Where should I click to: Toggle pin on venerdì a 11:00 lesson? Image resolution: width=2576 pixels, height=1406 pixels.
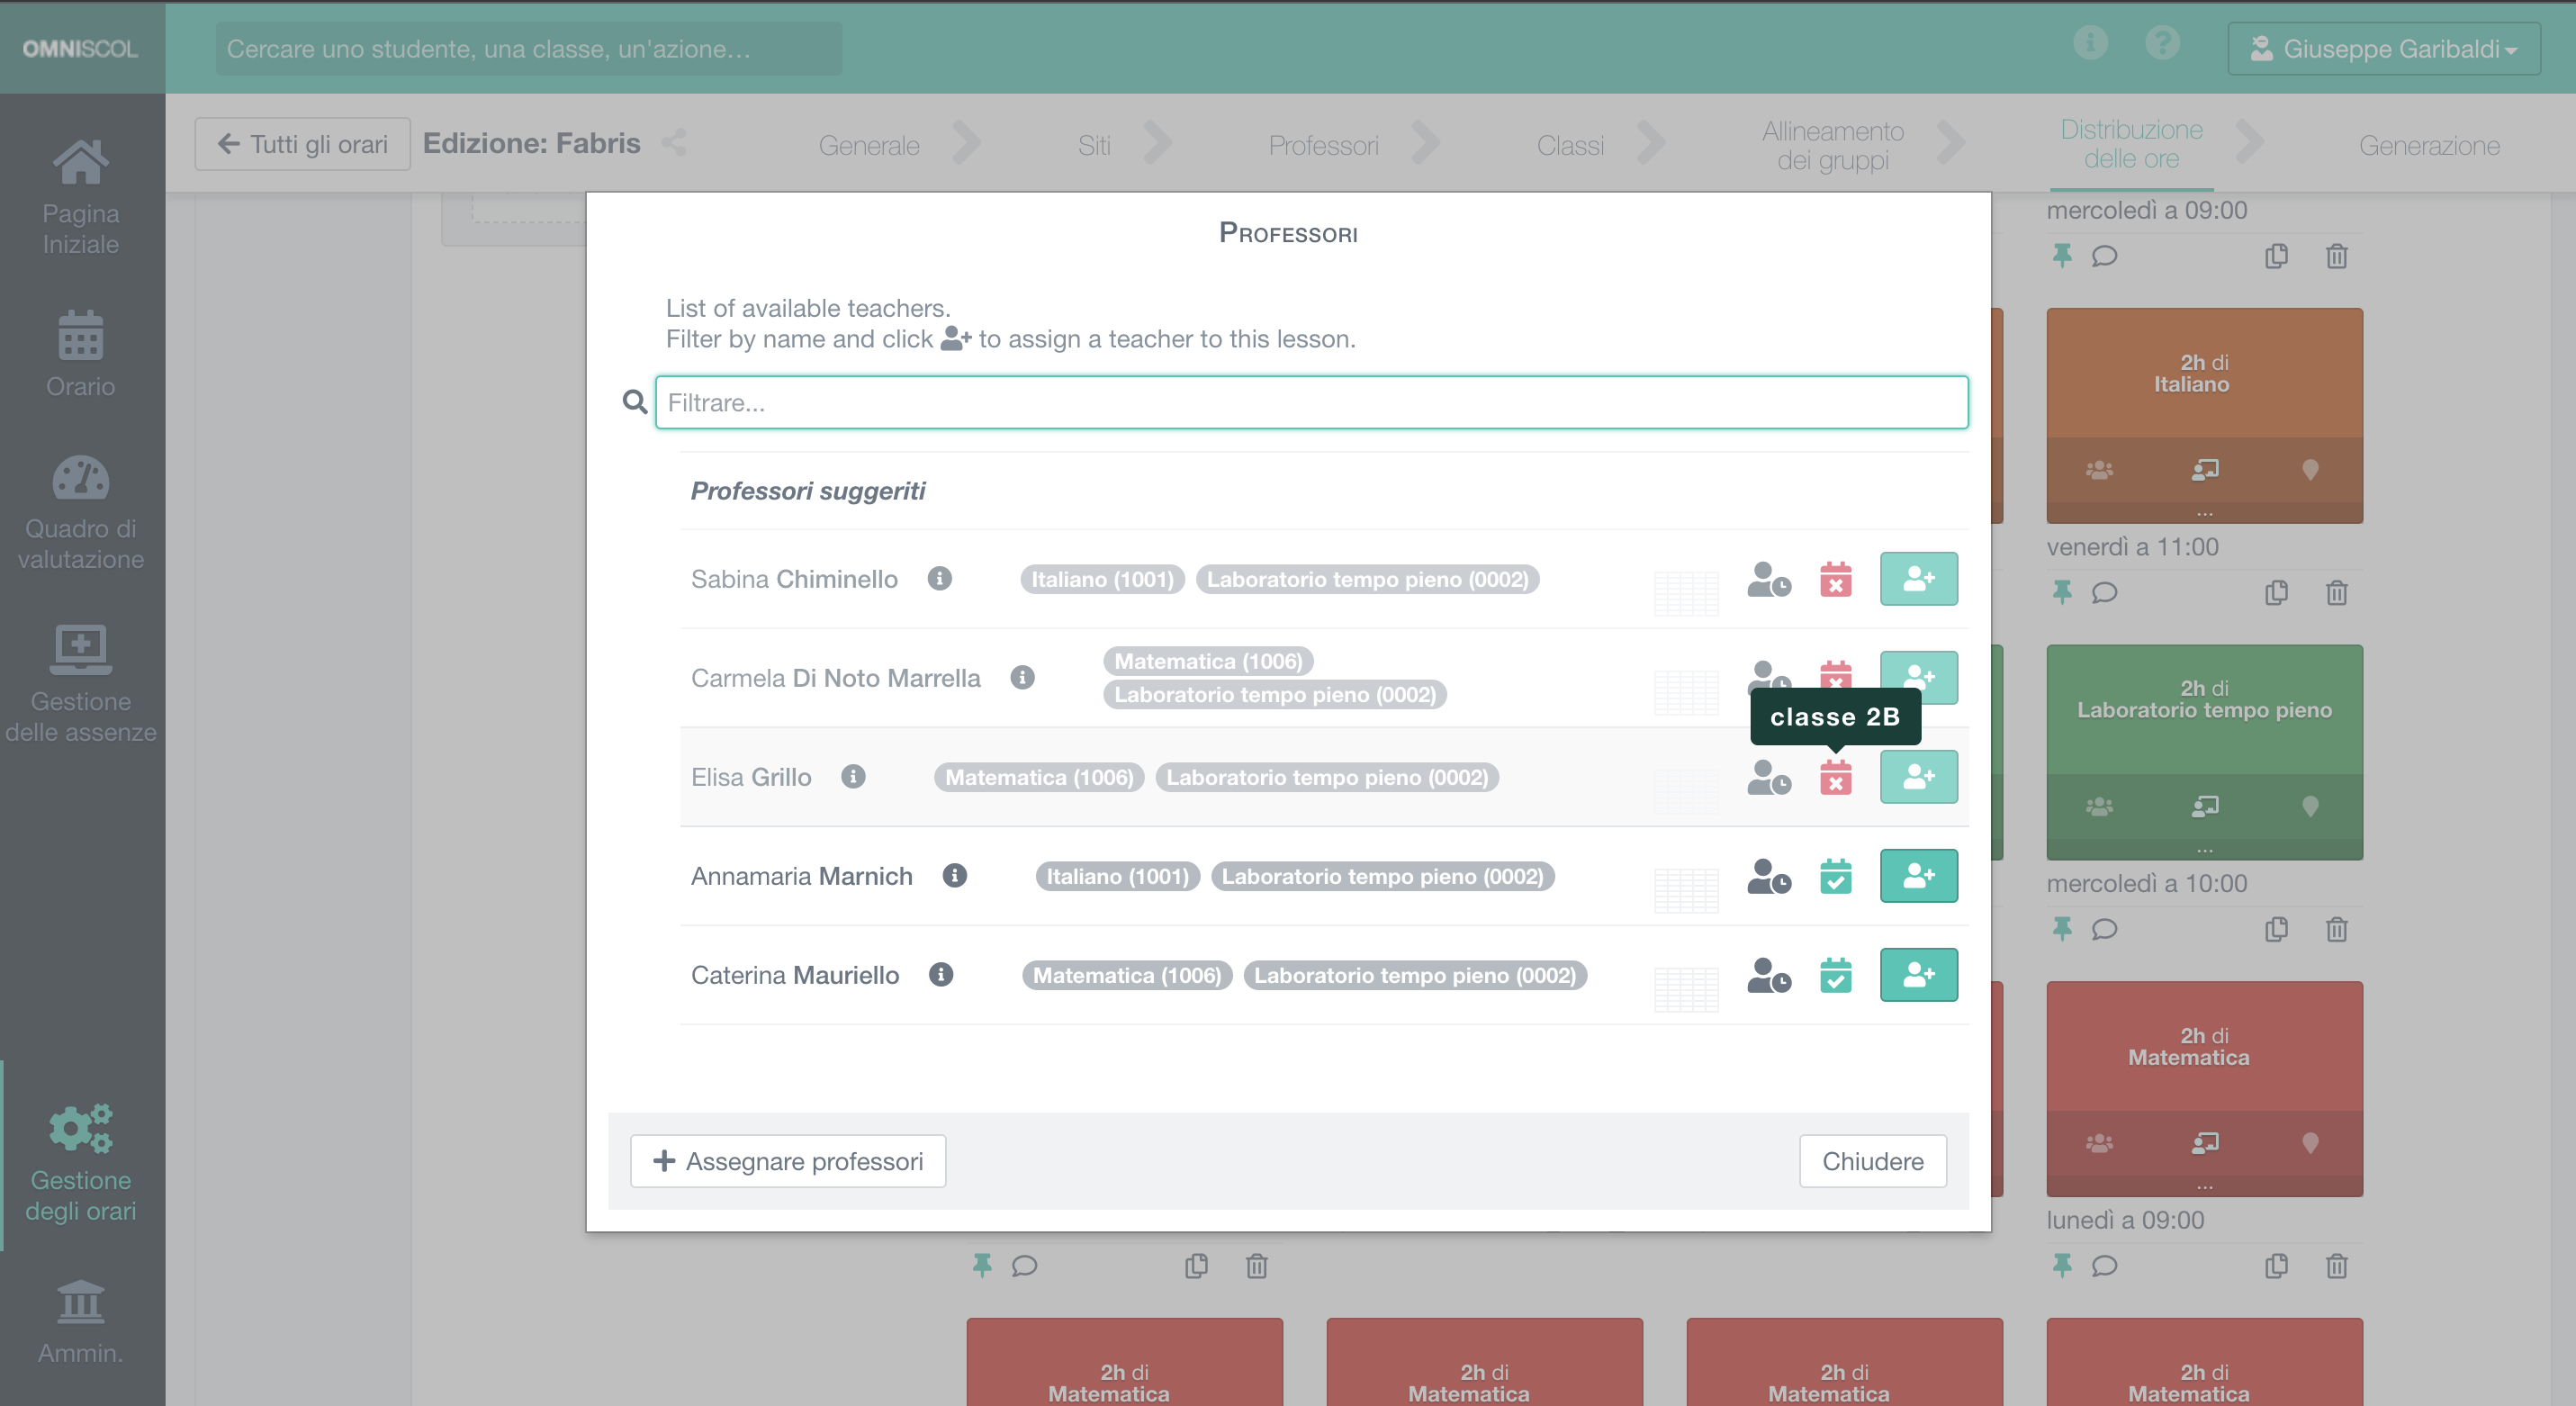point(2061,592)
